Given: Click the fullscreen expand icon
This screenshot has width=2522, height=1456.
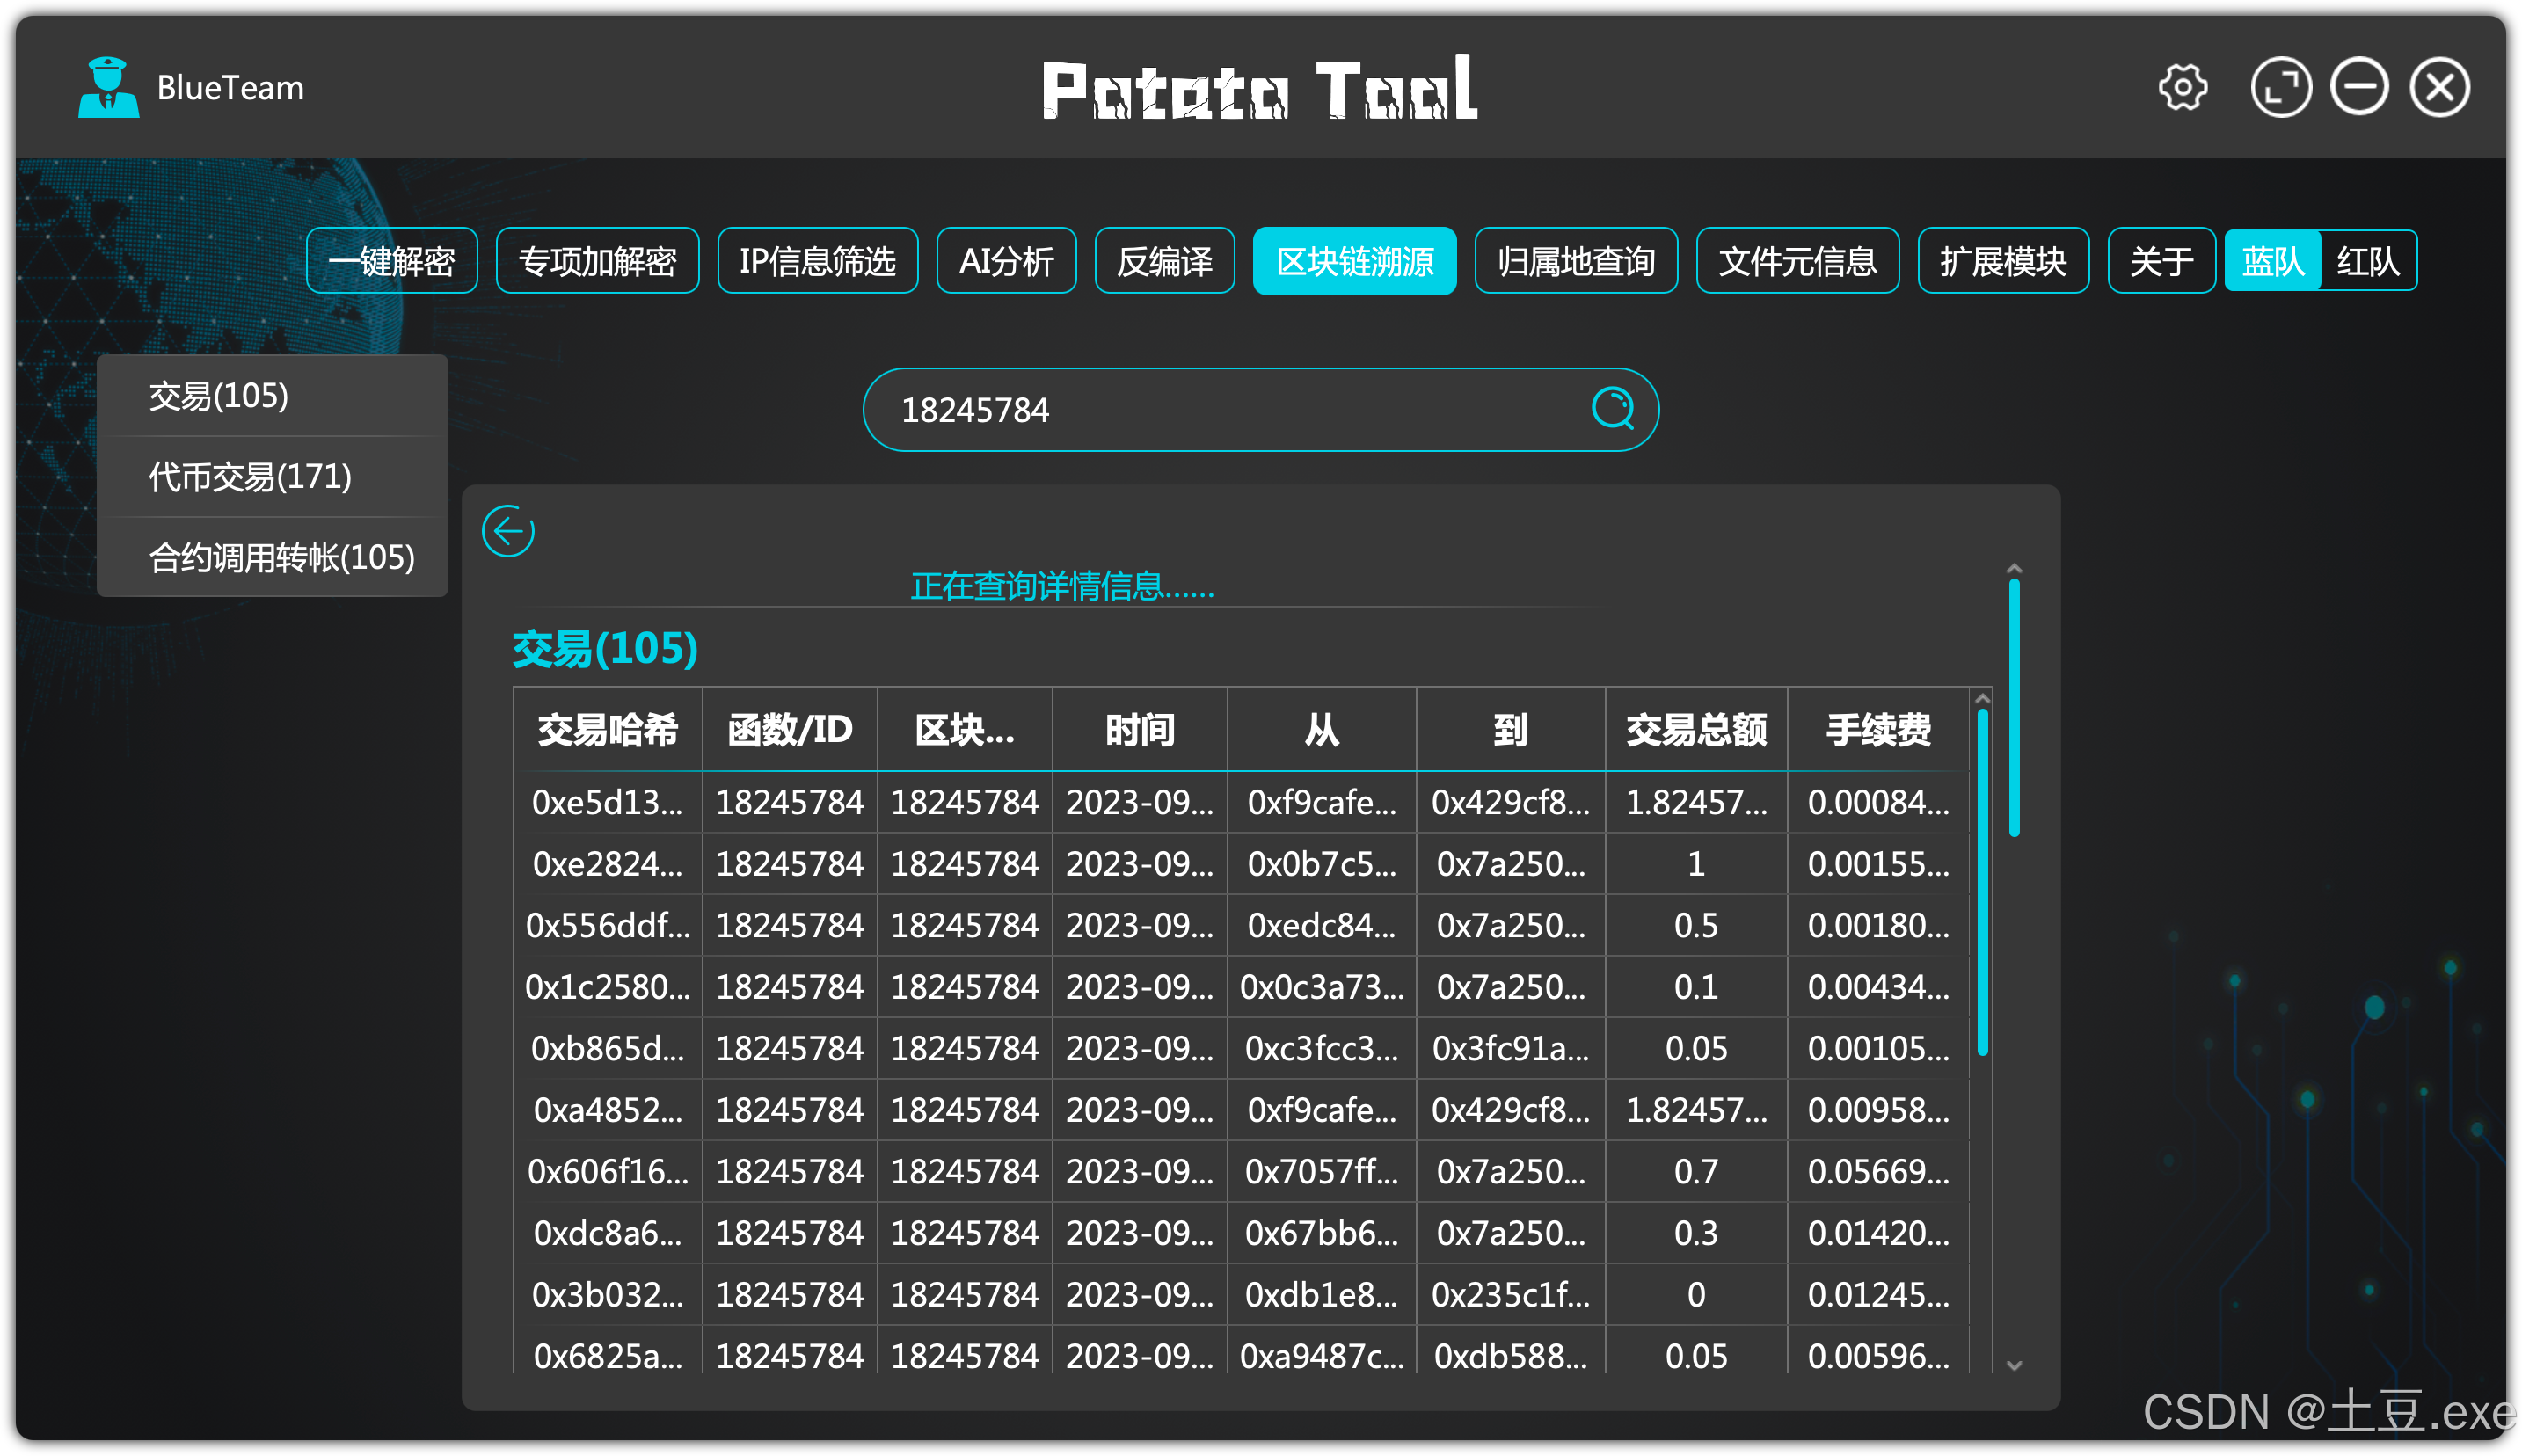Looking at the screenshot, I should pyautogui.click(x=2280, y=88).
